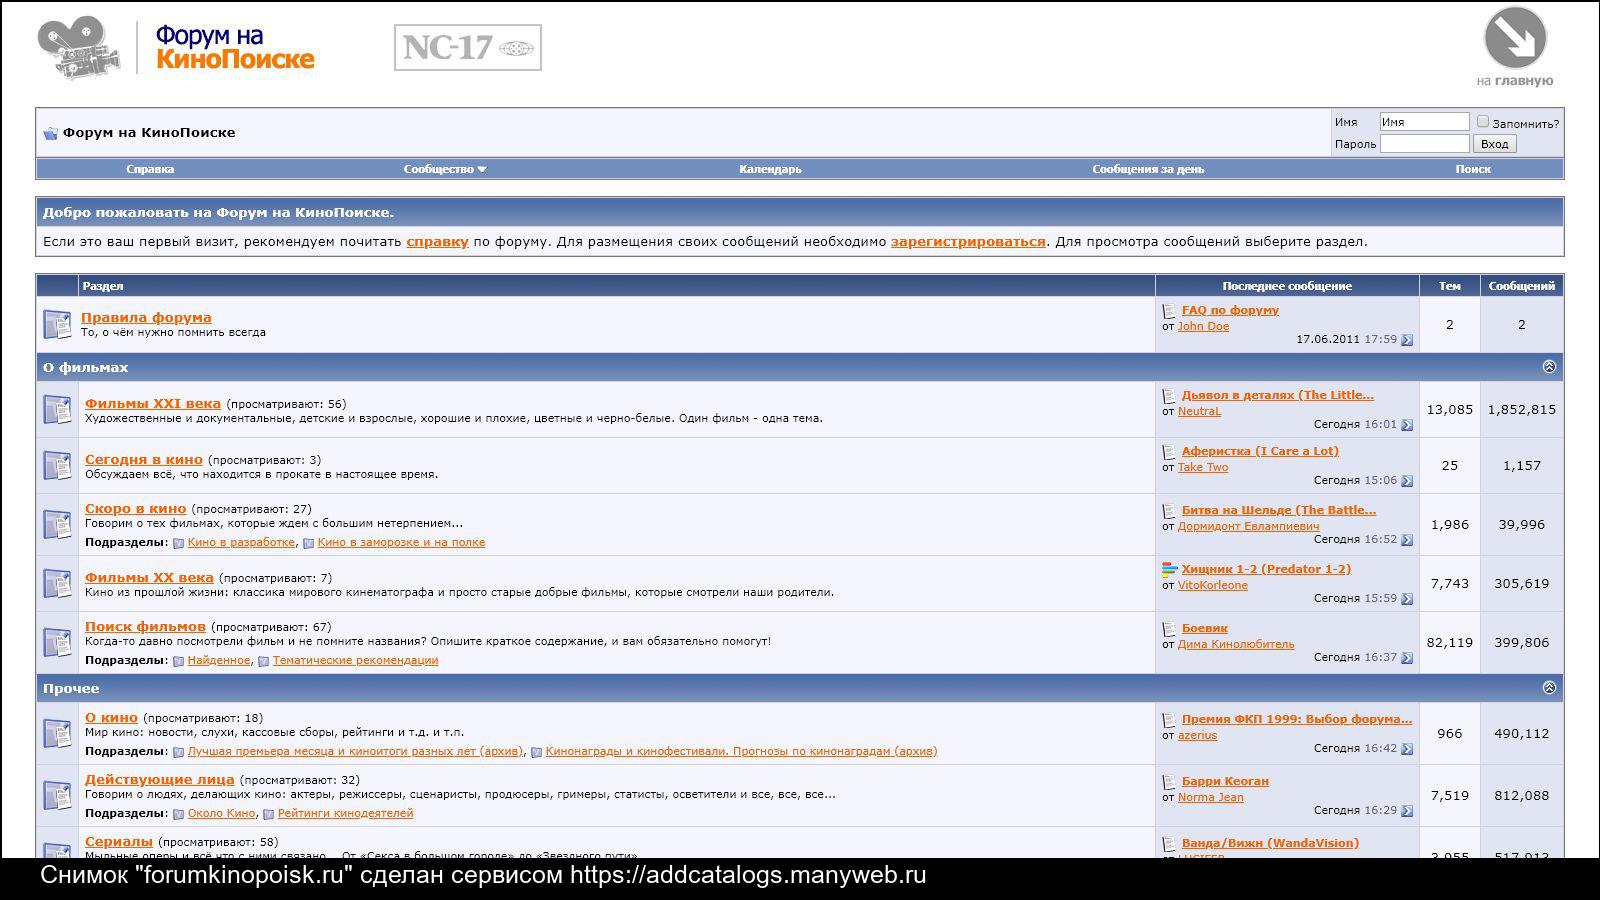The width and height of the screenshot is (1600, 900).
Task: Toggle the Запомнить checkbox
Action: [1483, 121]
